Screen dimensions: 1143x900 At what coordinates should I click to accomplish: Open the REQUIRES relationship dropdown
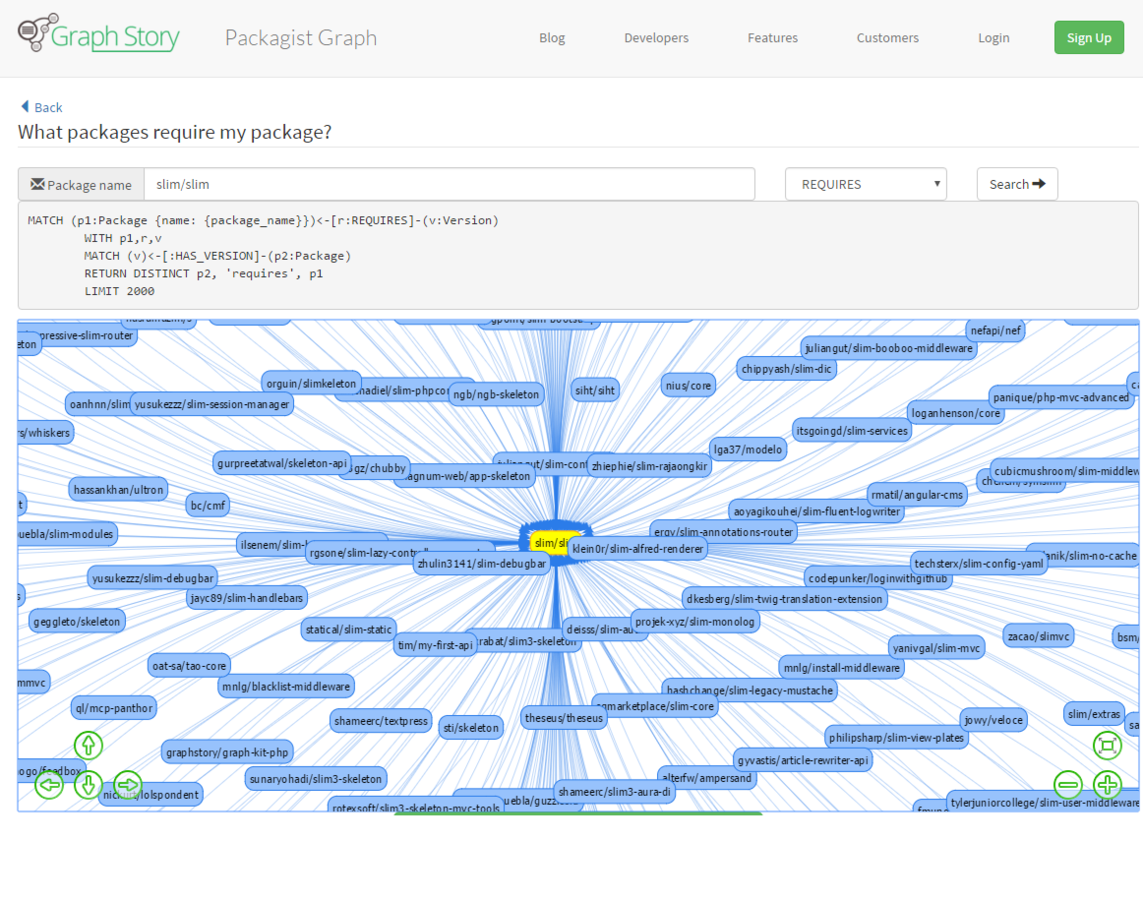pos(865,184)
